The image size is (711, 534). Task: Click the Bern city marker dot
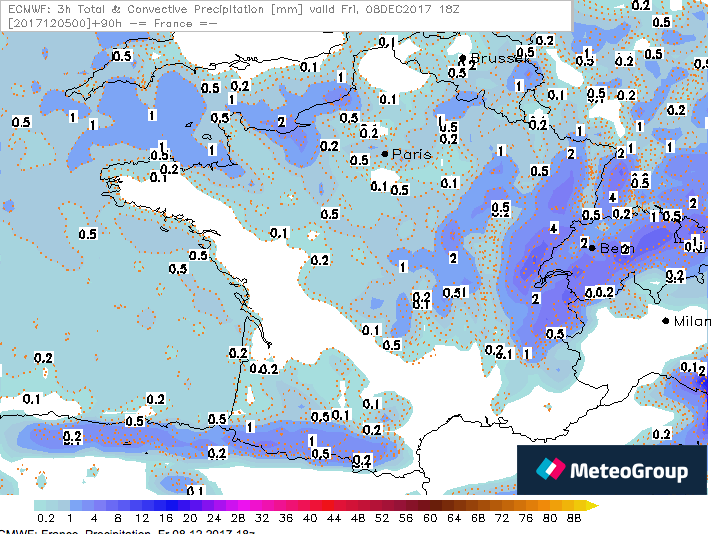pos(592,247)
